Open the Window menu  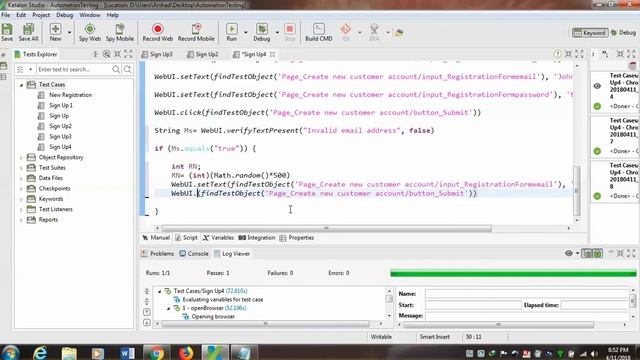pyautogui.click(x=90, y=15)
